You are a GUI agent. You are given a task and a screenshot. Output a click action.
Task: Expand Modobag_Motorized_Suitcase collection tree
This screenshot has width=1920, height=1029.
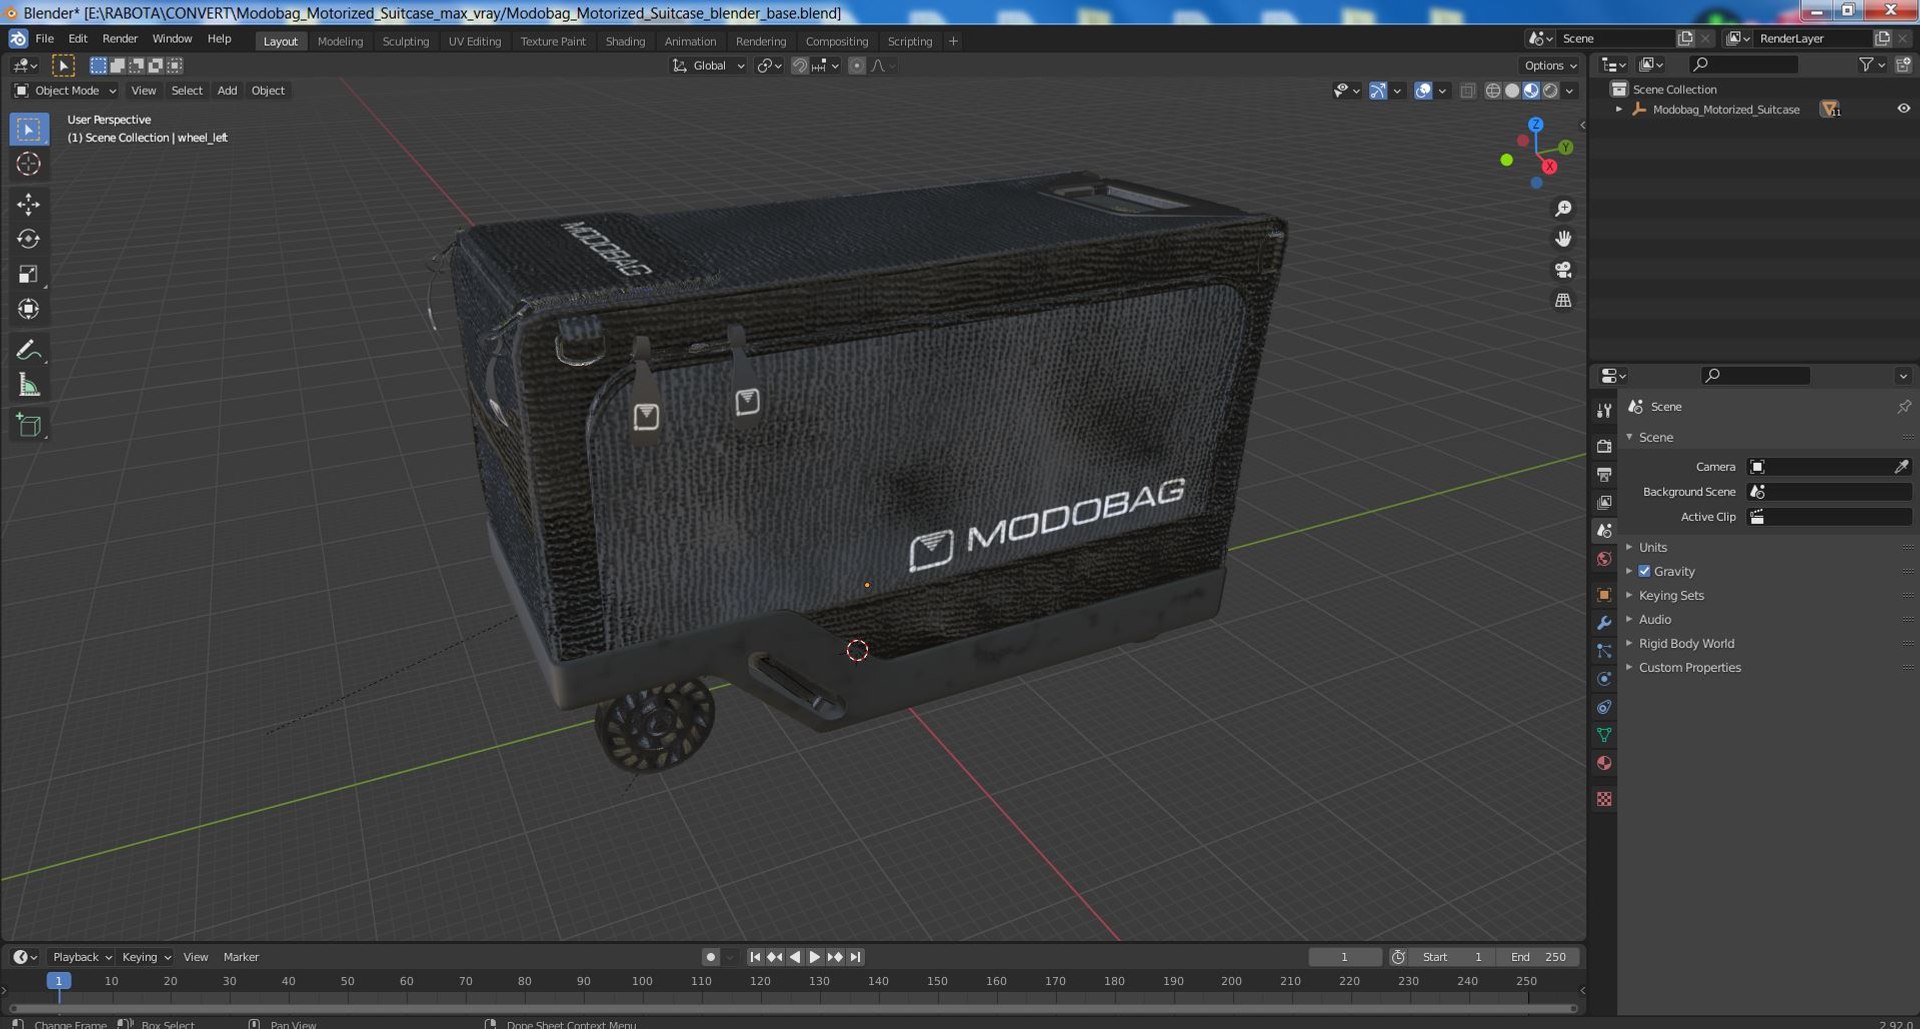[1619, 109]
